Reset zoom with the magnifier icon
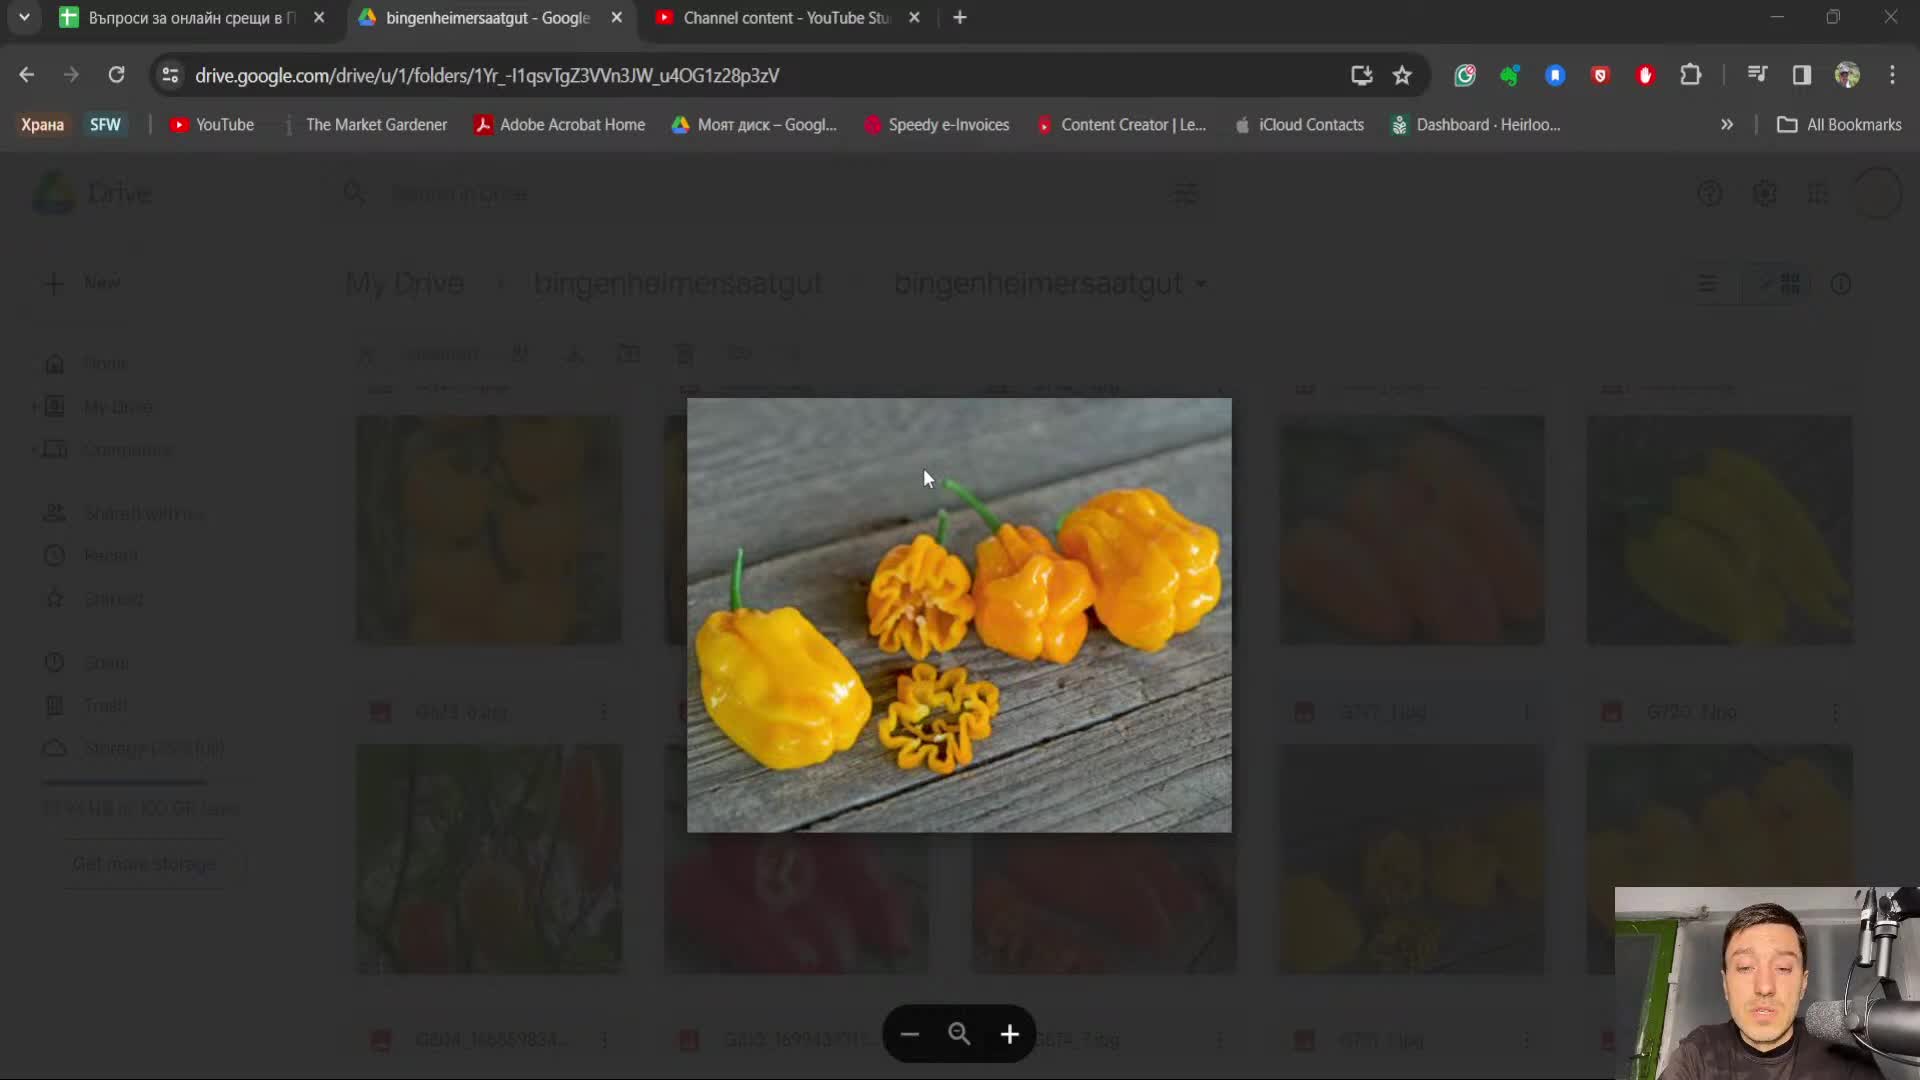 [x=959, y=1034]
